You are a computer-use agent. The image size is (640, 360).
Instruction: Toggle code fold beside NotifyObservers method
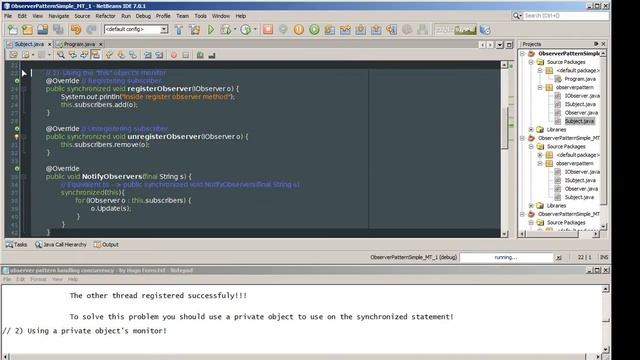click(24, 176)
